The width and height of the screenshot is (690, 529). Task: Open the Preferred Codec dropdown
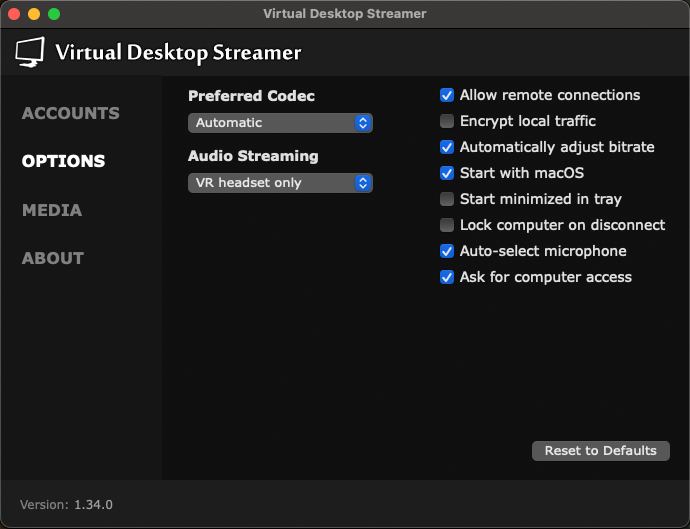(x=280, y=123)
